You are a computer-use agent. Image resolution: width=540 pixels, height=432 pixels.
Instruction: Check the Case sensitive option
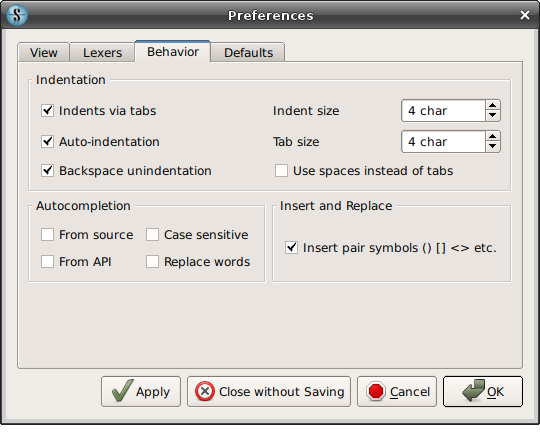(x=152, y=235)
